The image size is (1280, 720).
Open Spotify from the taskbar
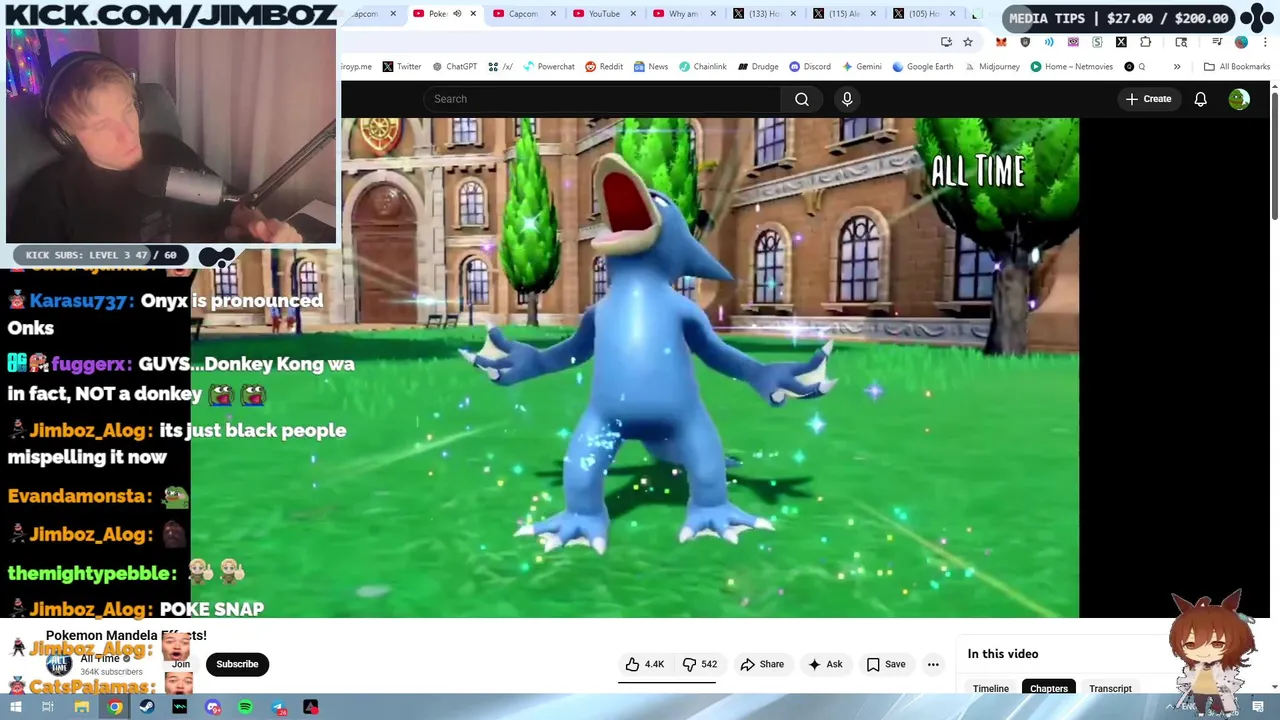pos(245,707)
